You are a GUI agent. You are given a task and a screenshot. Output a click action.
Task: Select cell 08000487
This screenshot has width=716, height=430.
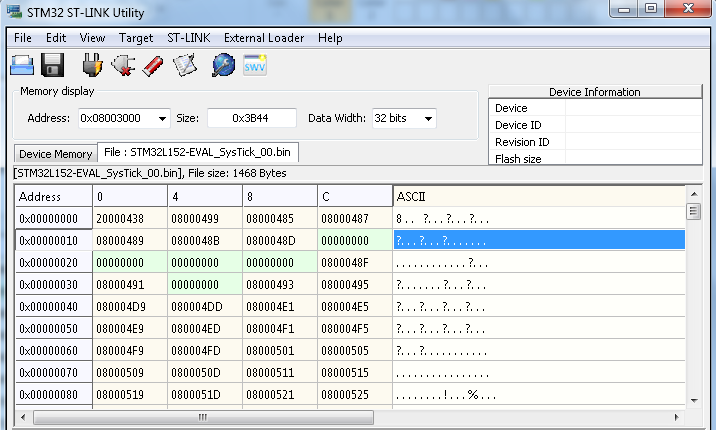click(x=355, y=219)
